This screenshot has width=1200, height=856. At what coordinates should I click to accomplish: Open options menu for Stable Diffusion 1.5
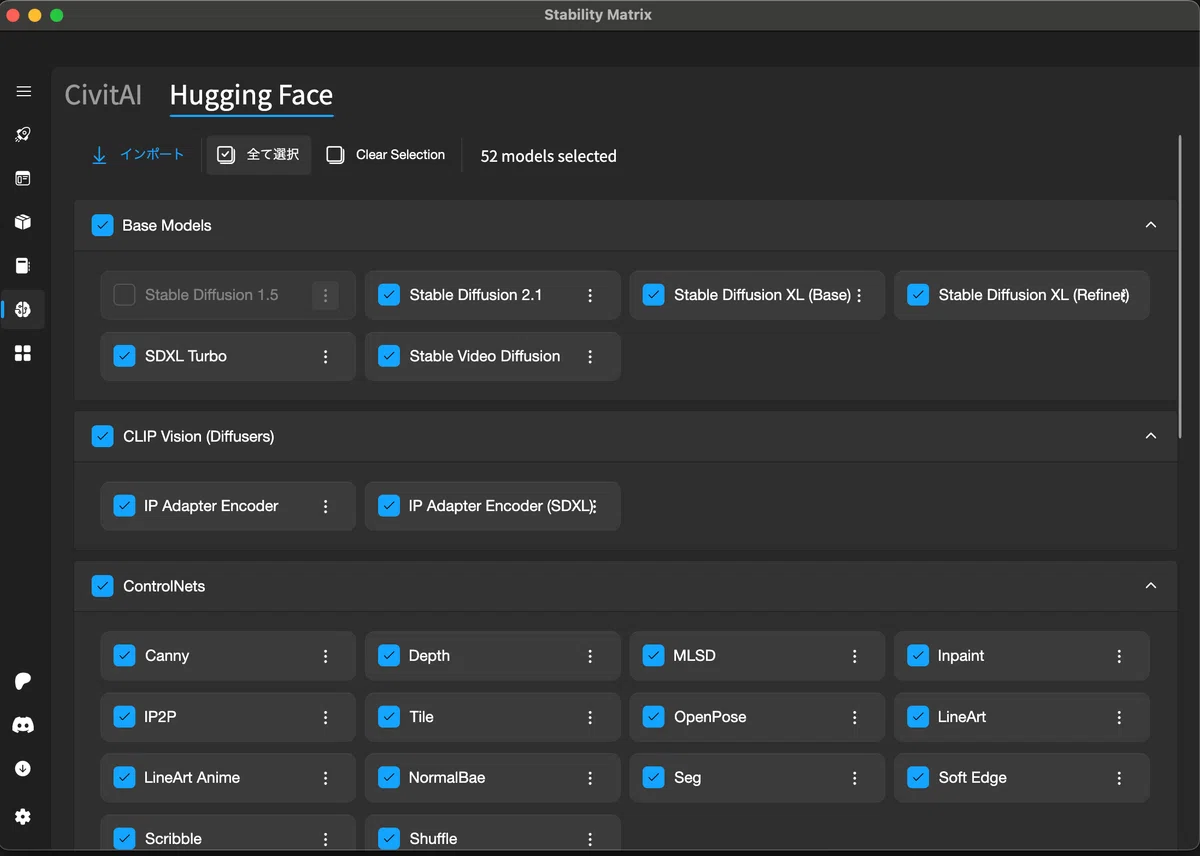pos(325,295)
